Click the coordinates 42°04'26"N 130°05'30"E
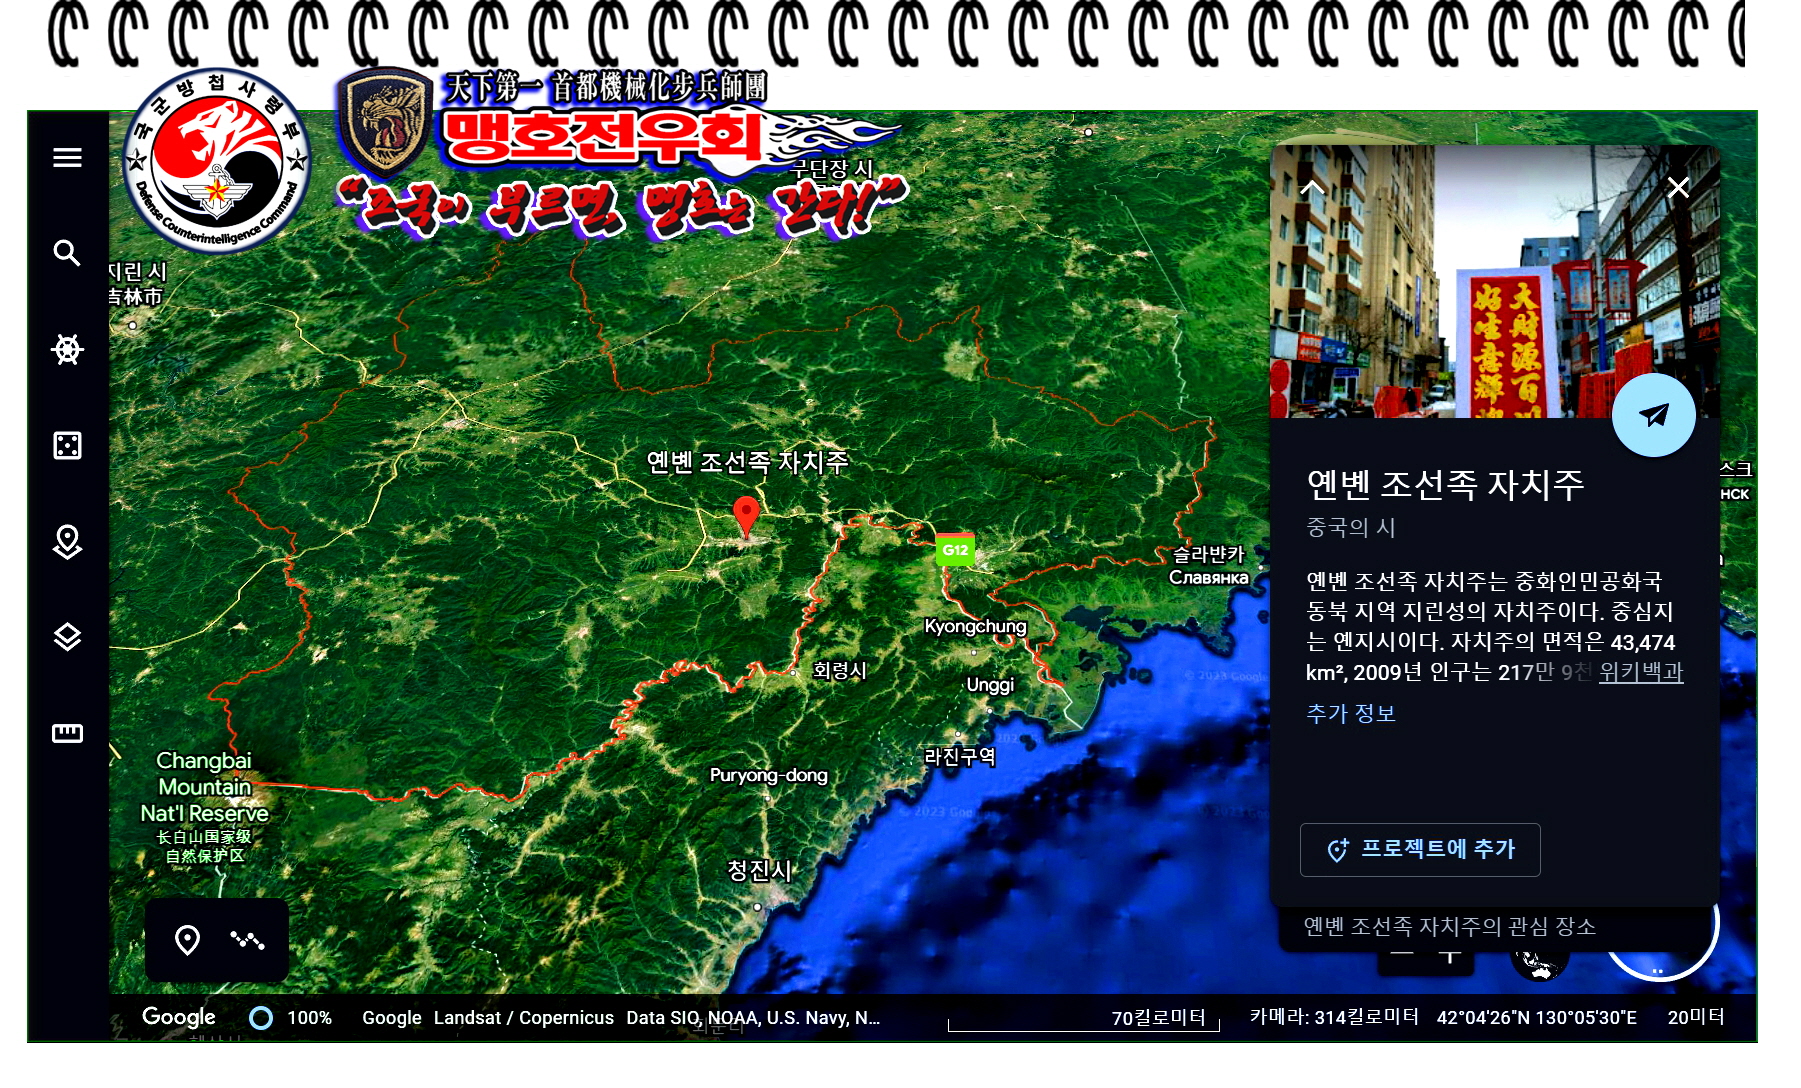Viewport: 1801px width, 1088px height. 1537,1018
